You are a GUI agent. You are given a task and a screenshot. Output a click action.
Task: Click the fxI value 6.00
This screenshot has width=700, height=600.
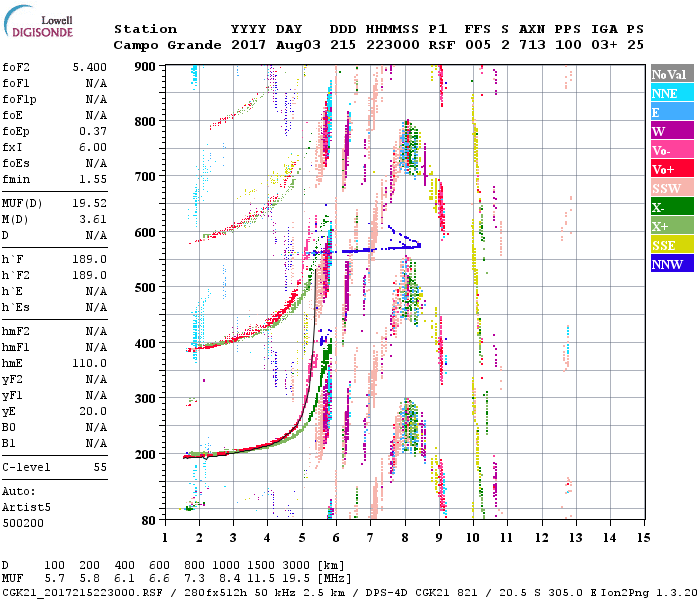(x=93, y=147)
